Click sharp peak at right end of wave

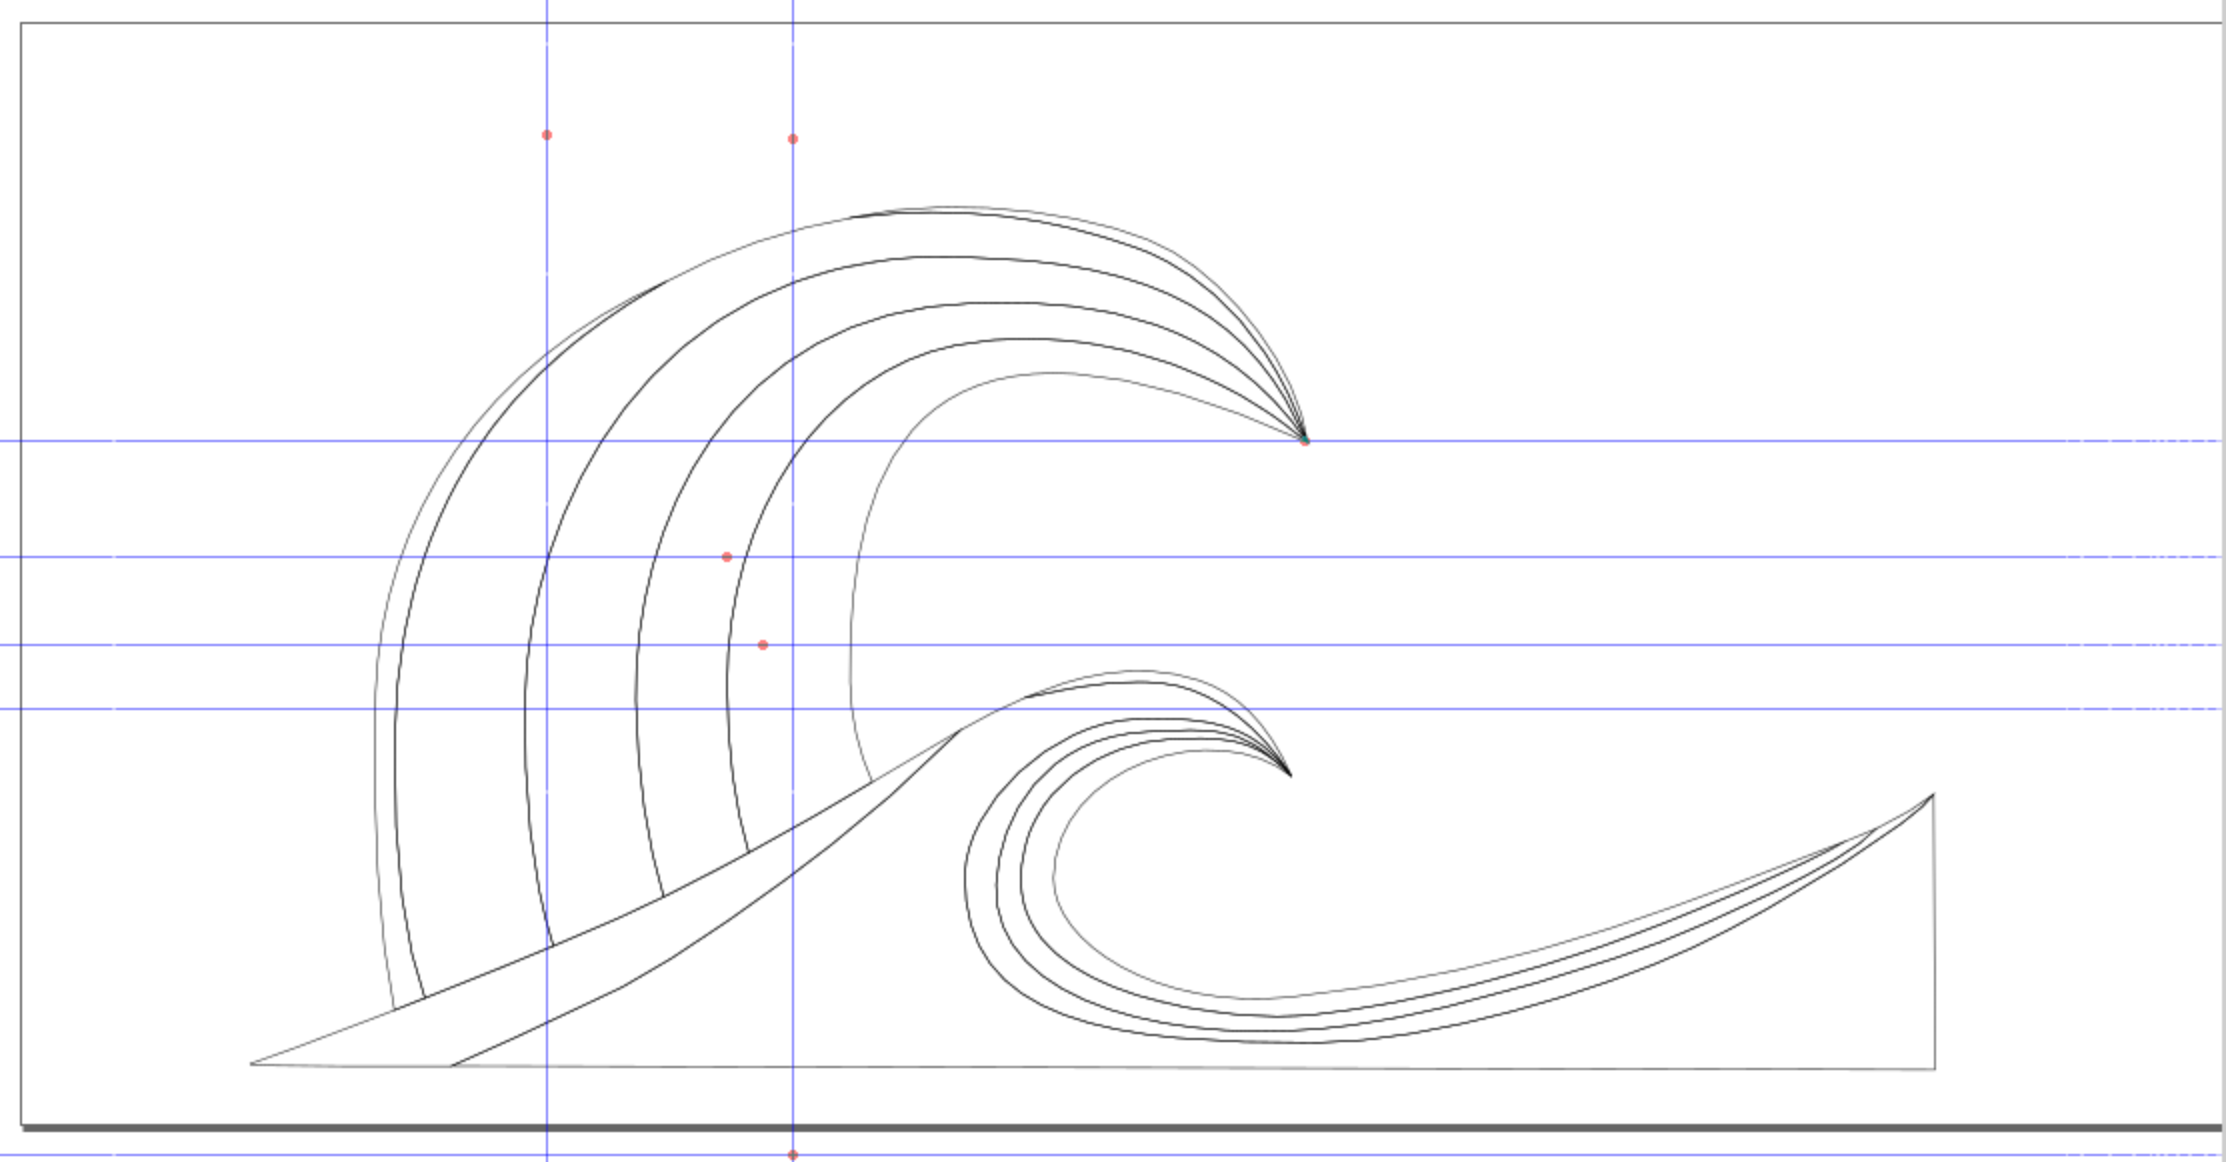coord(1932,795)
